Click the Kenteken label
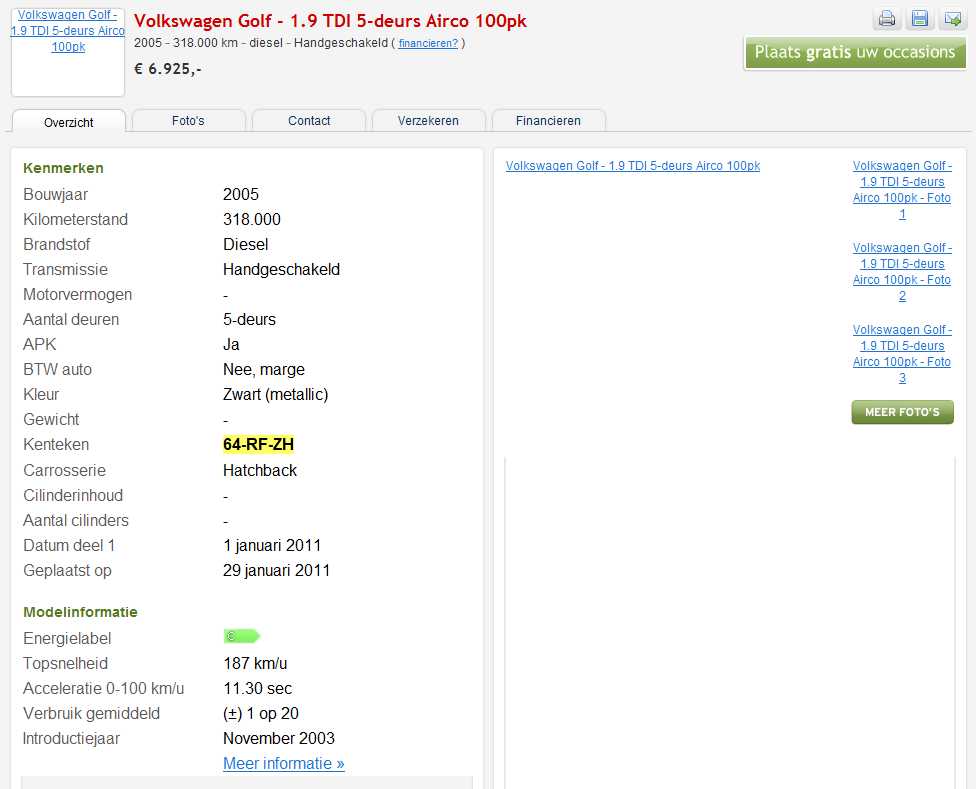 [x=56, y=444]
